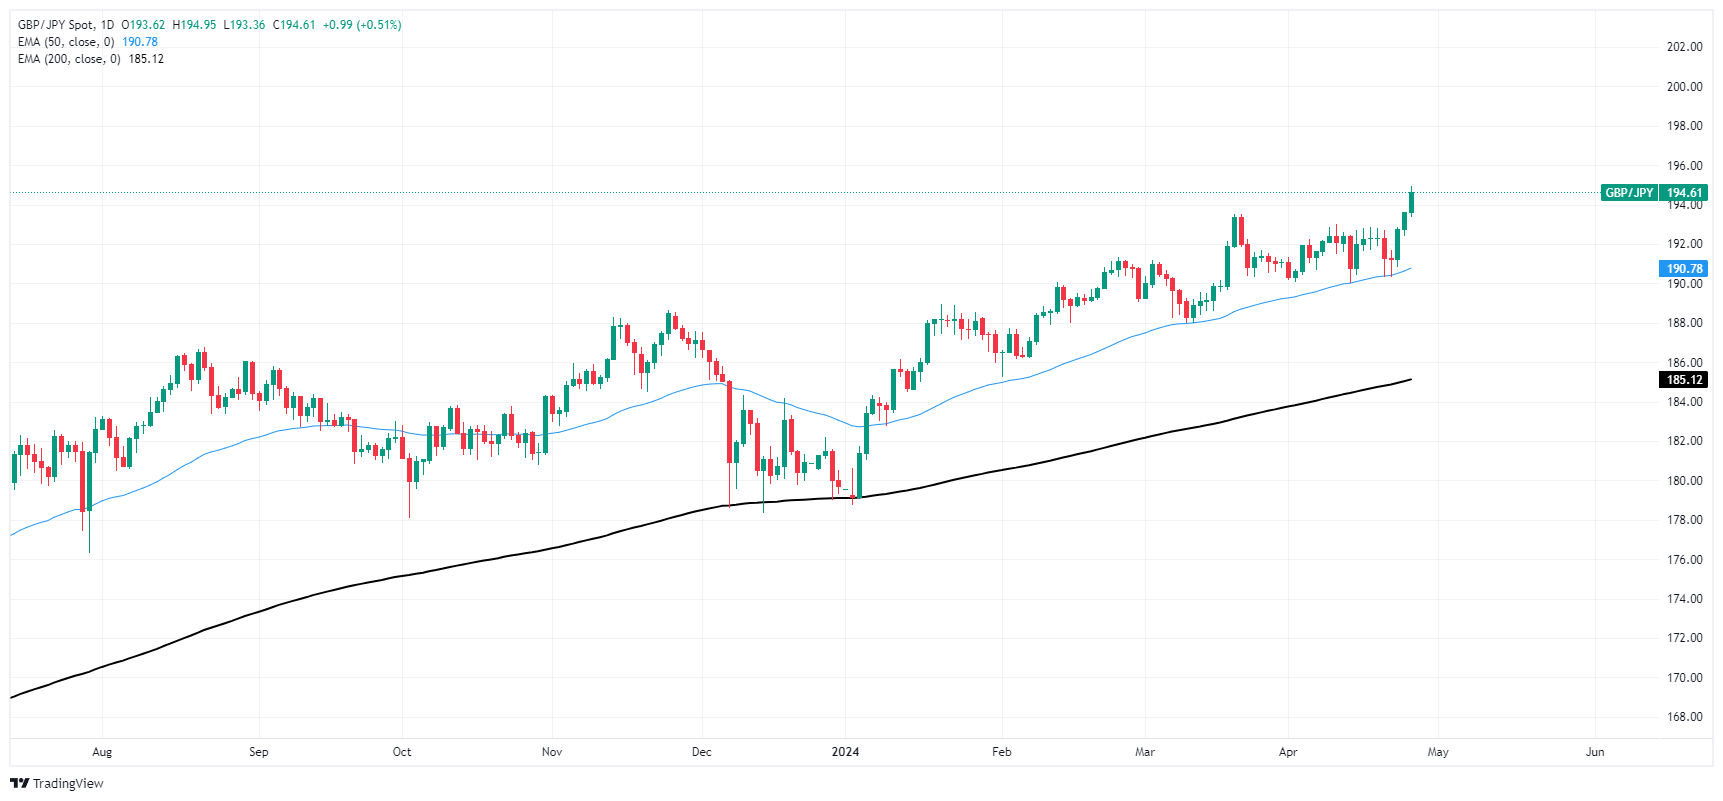Click the May label on time axis

pyautogui.click(x=1438, y=752)
